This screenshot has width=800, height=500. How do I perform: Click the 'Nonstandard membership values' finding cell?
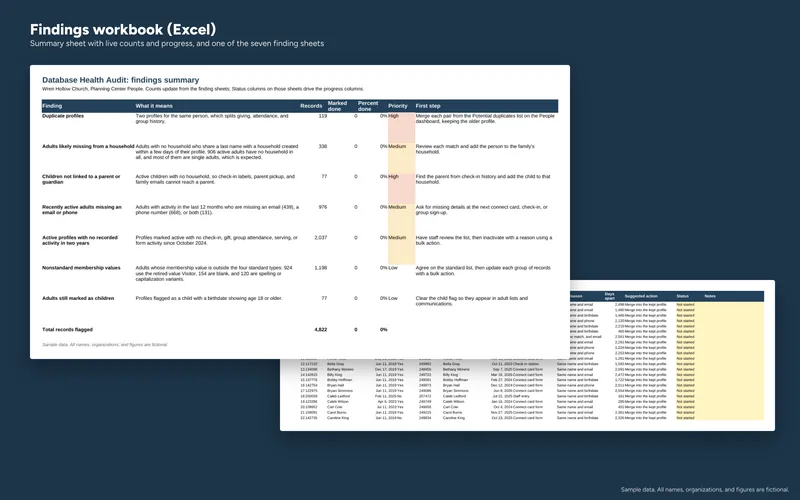click(x=81, y=268)
